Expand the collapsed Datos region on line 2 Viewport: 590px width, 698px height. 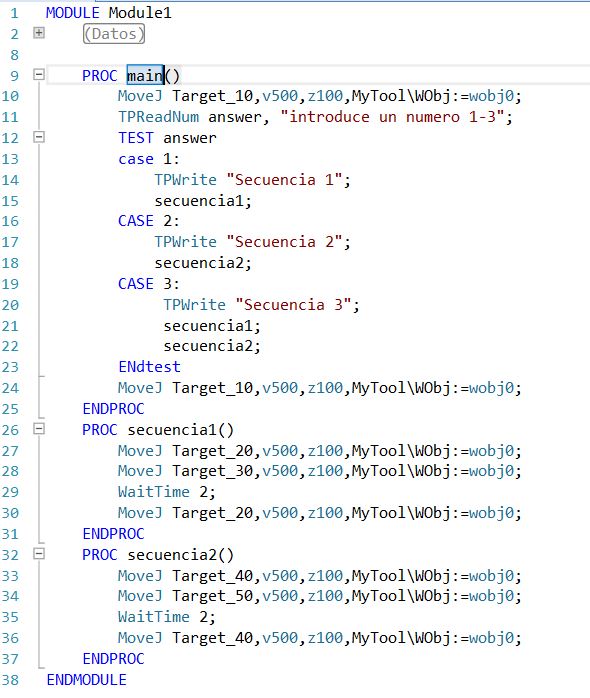point(39,32)
